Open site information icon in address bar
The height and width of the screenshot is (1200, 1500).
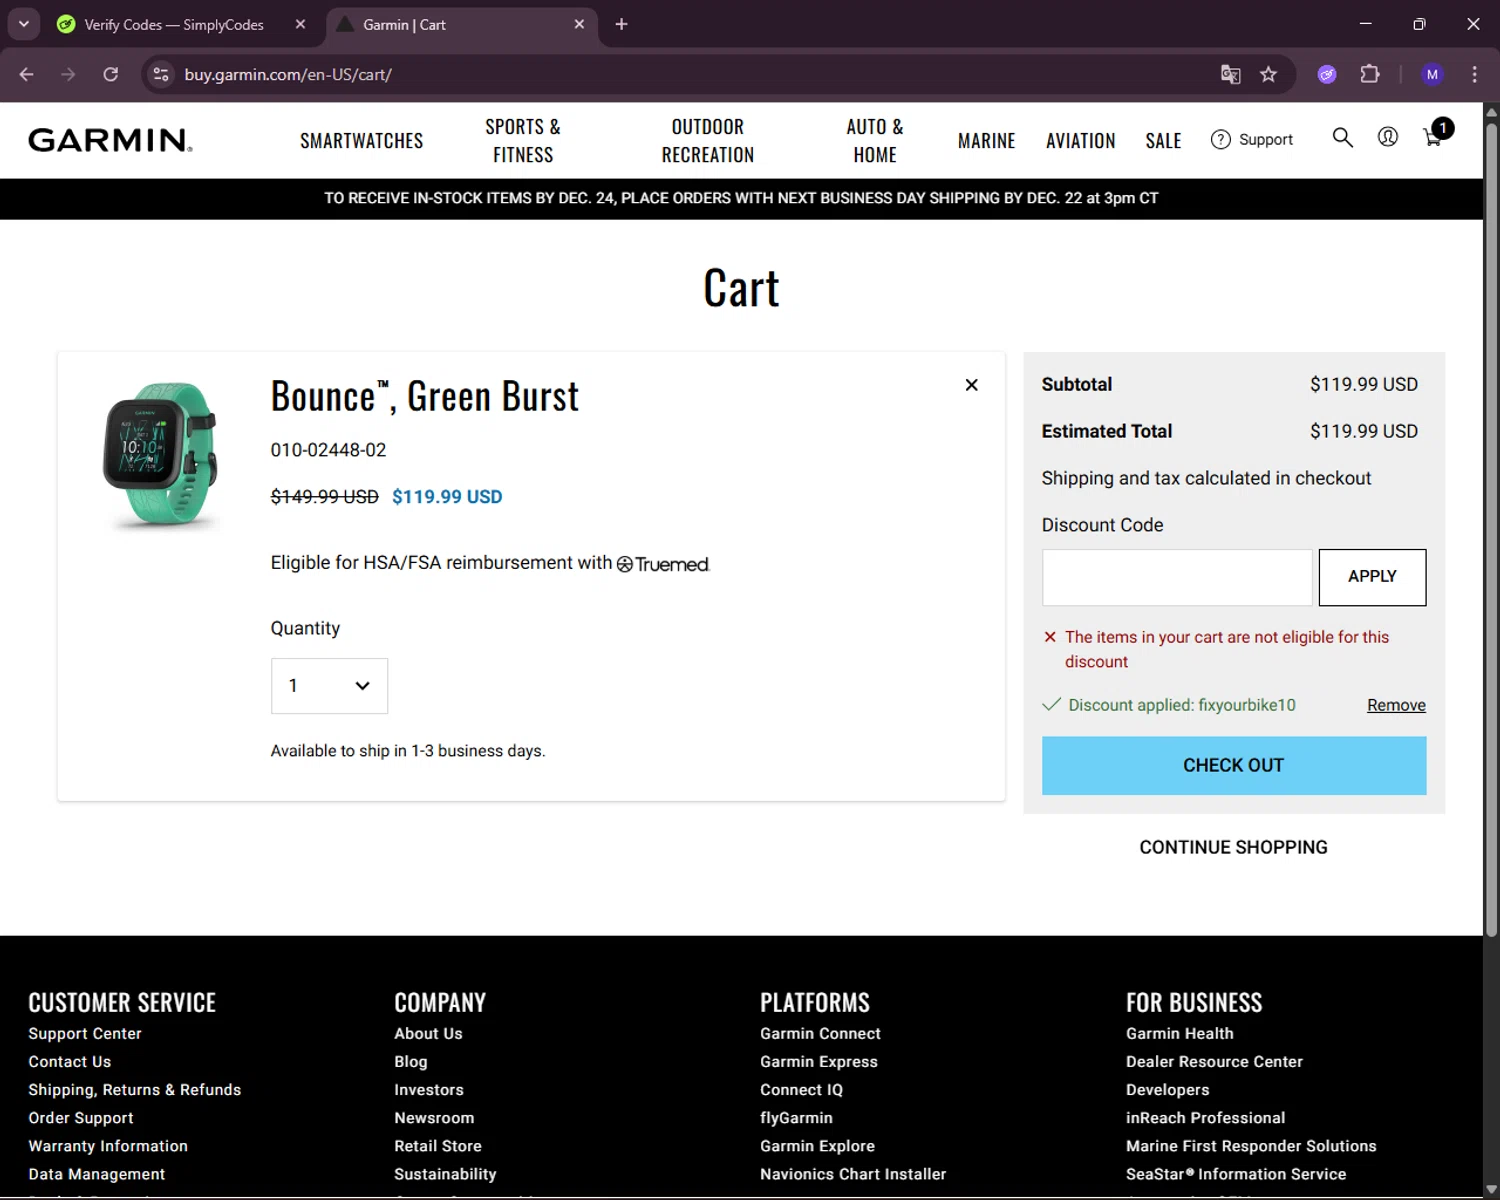(x=161, y=74)
